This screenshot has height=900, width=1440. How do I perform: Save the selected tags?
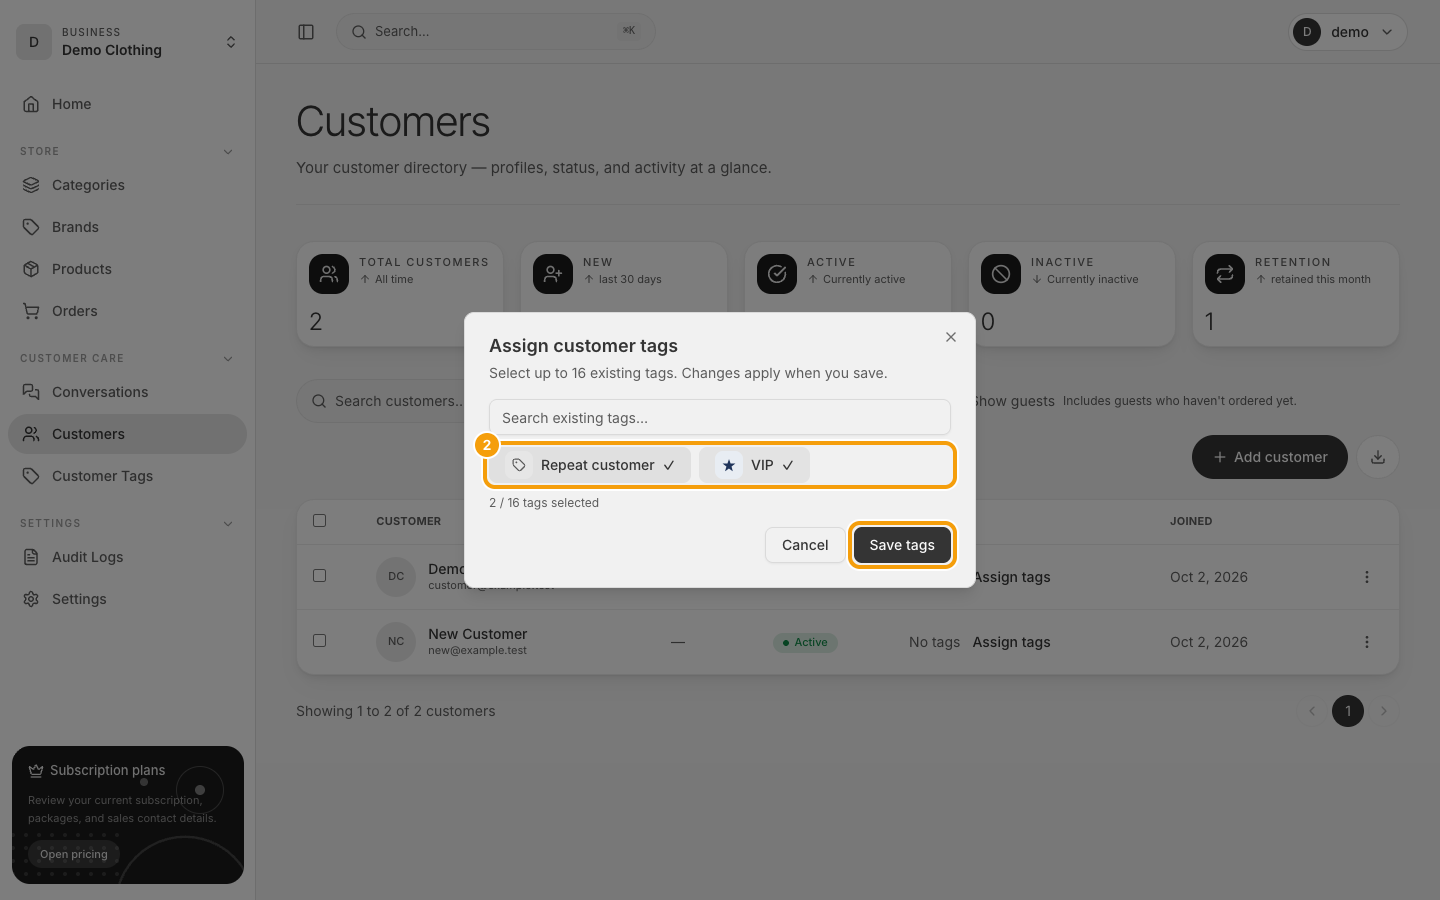point(902,545)
